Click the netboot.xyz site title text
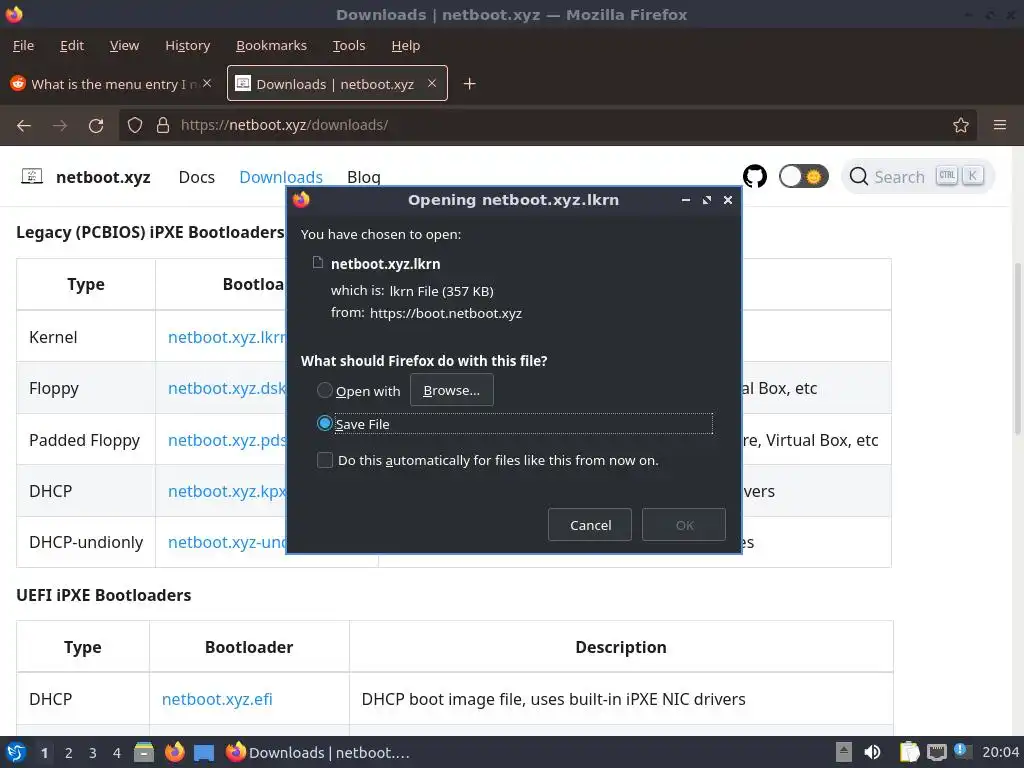The width and height of the screenshot is (1024, 768). pos(103,177)
